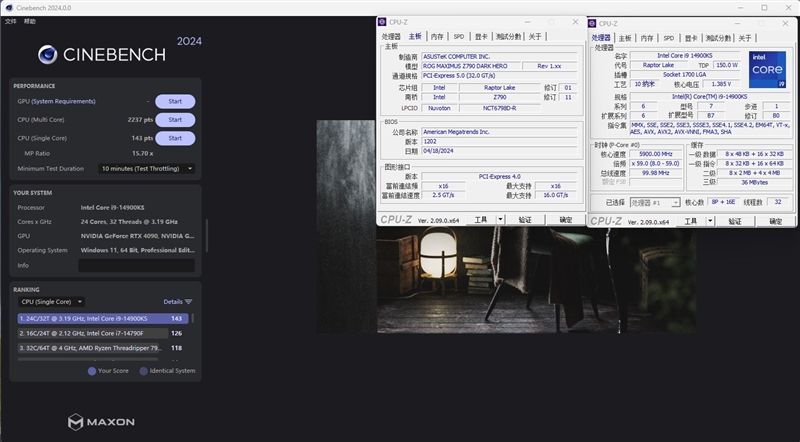This screenshot has height=442, width=800.
Task: Open the CPU (Single Core) ranking dropdown
Action: 52,301
